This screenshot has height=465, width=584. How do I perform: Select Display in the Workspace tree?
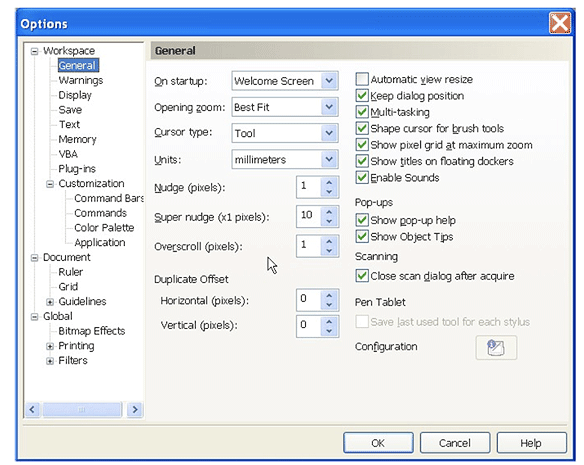tap(75, 95)
